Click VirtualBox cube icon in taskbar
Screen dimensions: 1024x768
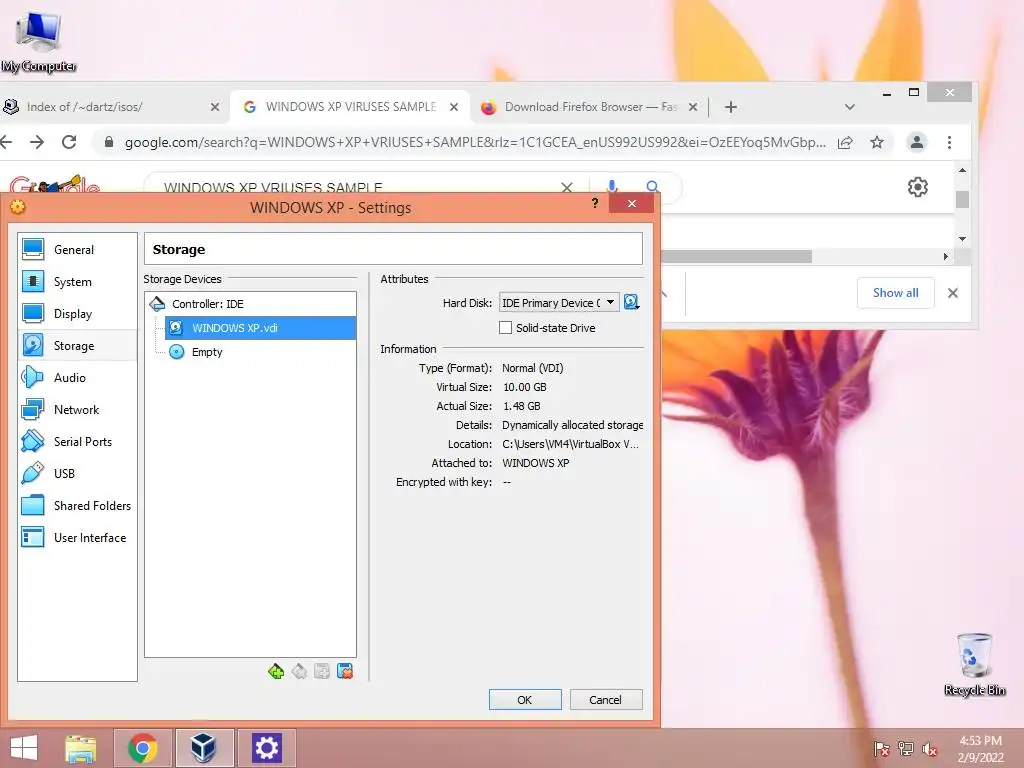pos(204,748)
